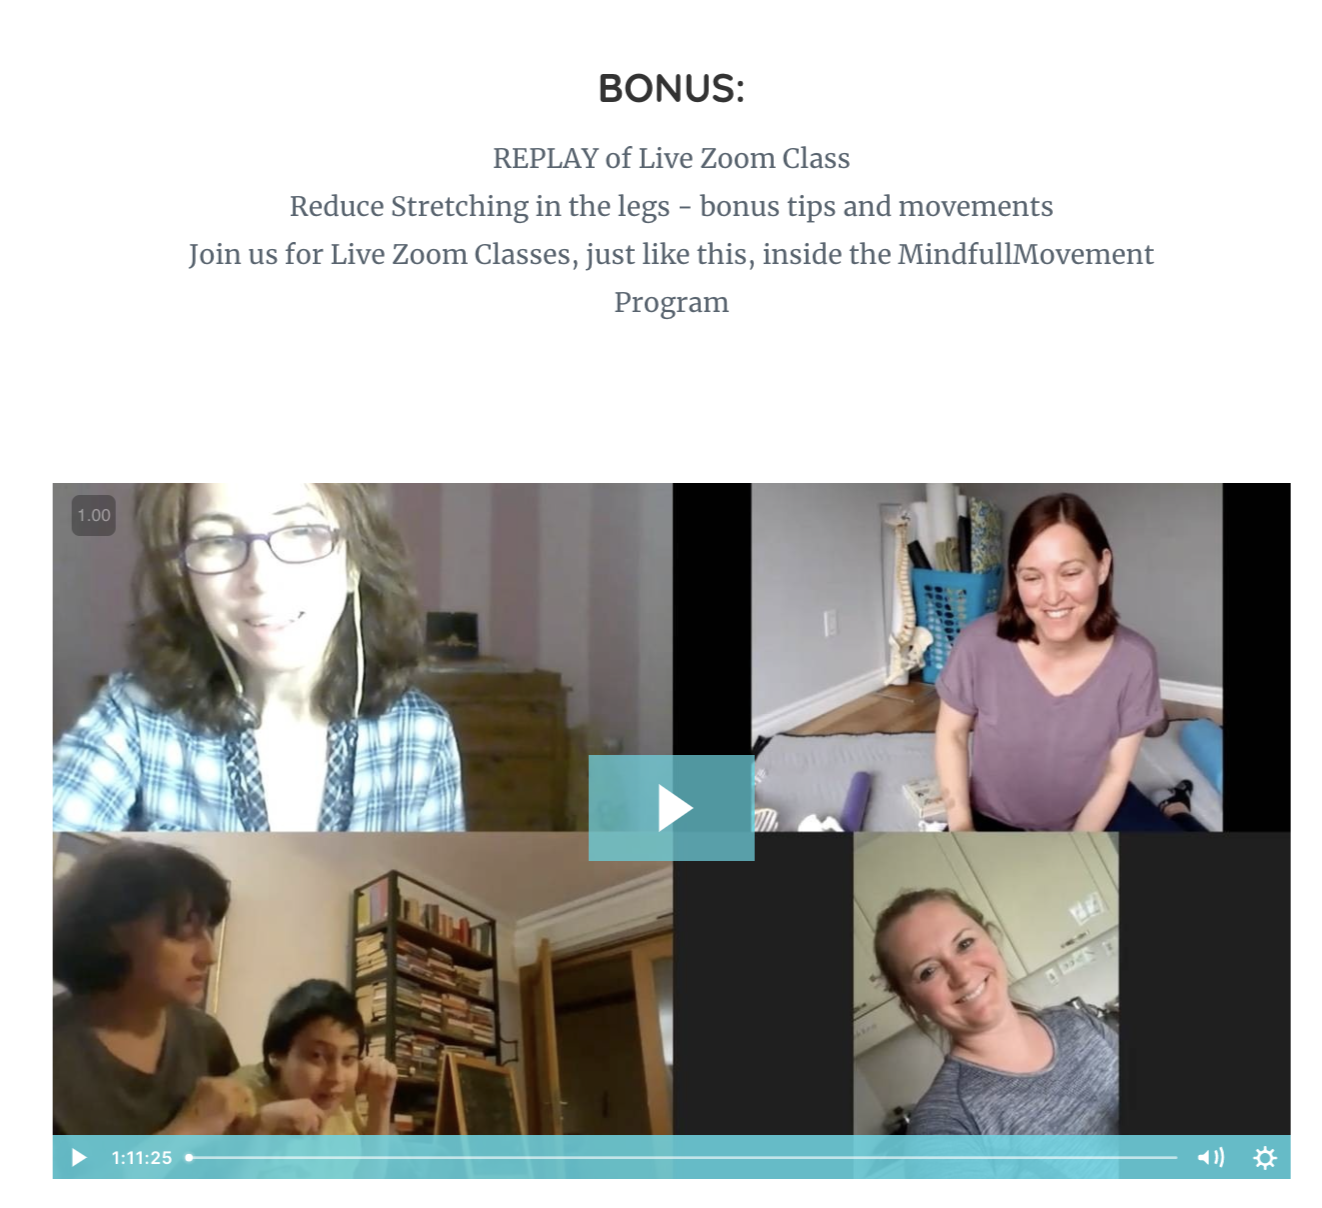Viewport: 1322px width, 1208px height.
Task: Click the 1.00 playback speed badge
Action: (x=94, y=515)
